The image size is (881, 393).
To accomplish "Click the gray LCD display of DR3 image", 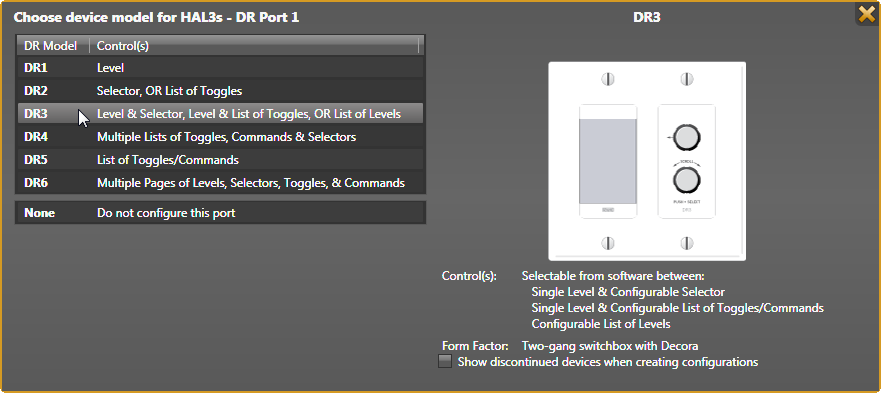I will (608, 161).
